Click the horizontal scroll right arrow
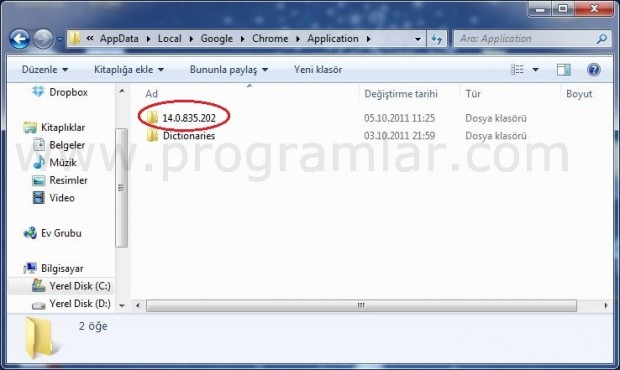The image size is (620, 370). click(605, 306)
